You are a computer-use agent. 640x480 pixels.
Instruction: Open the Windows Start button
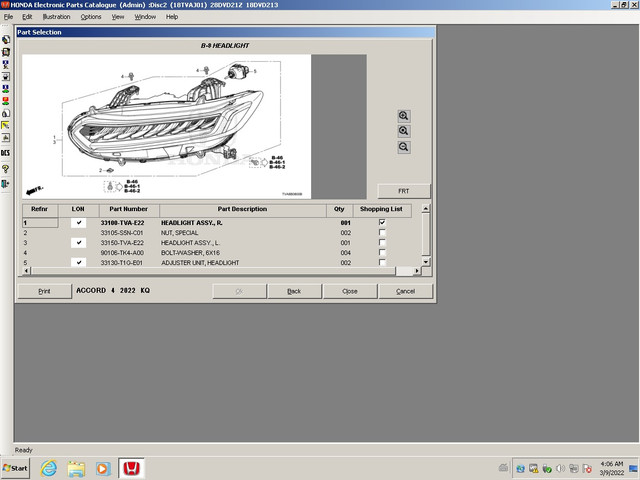[16, 468]
